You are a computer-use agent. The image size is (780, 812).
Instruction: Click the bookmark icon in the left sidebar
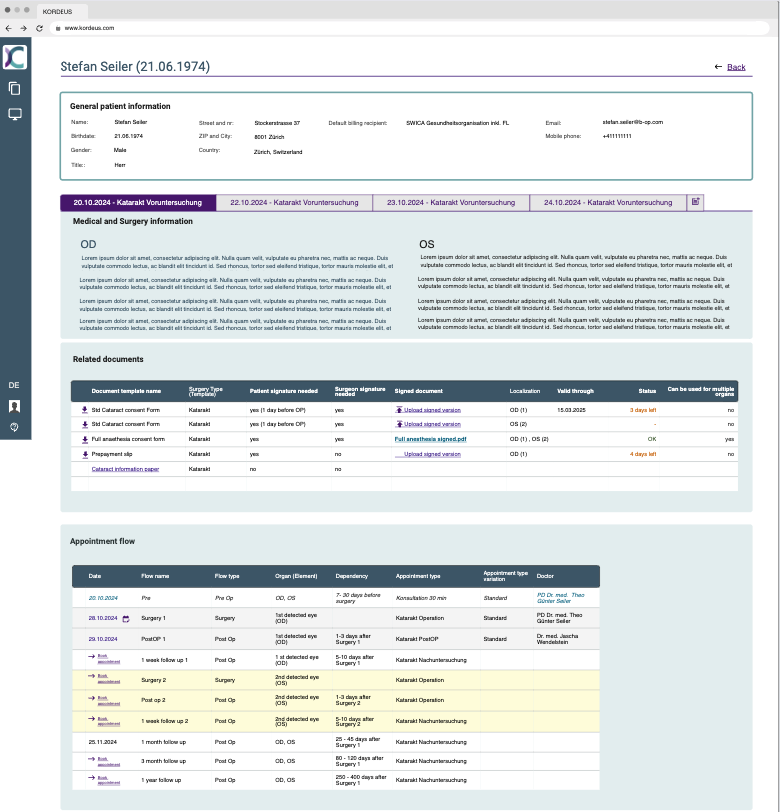click(15, 406)
